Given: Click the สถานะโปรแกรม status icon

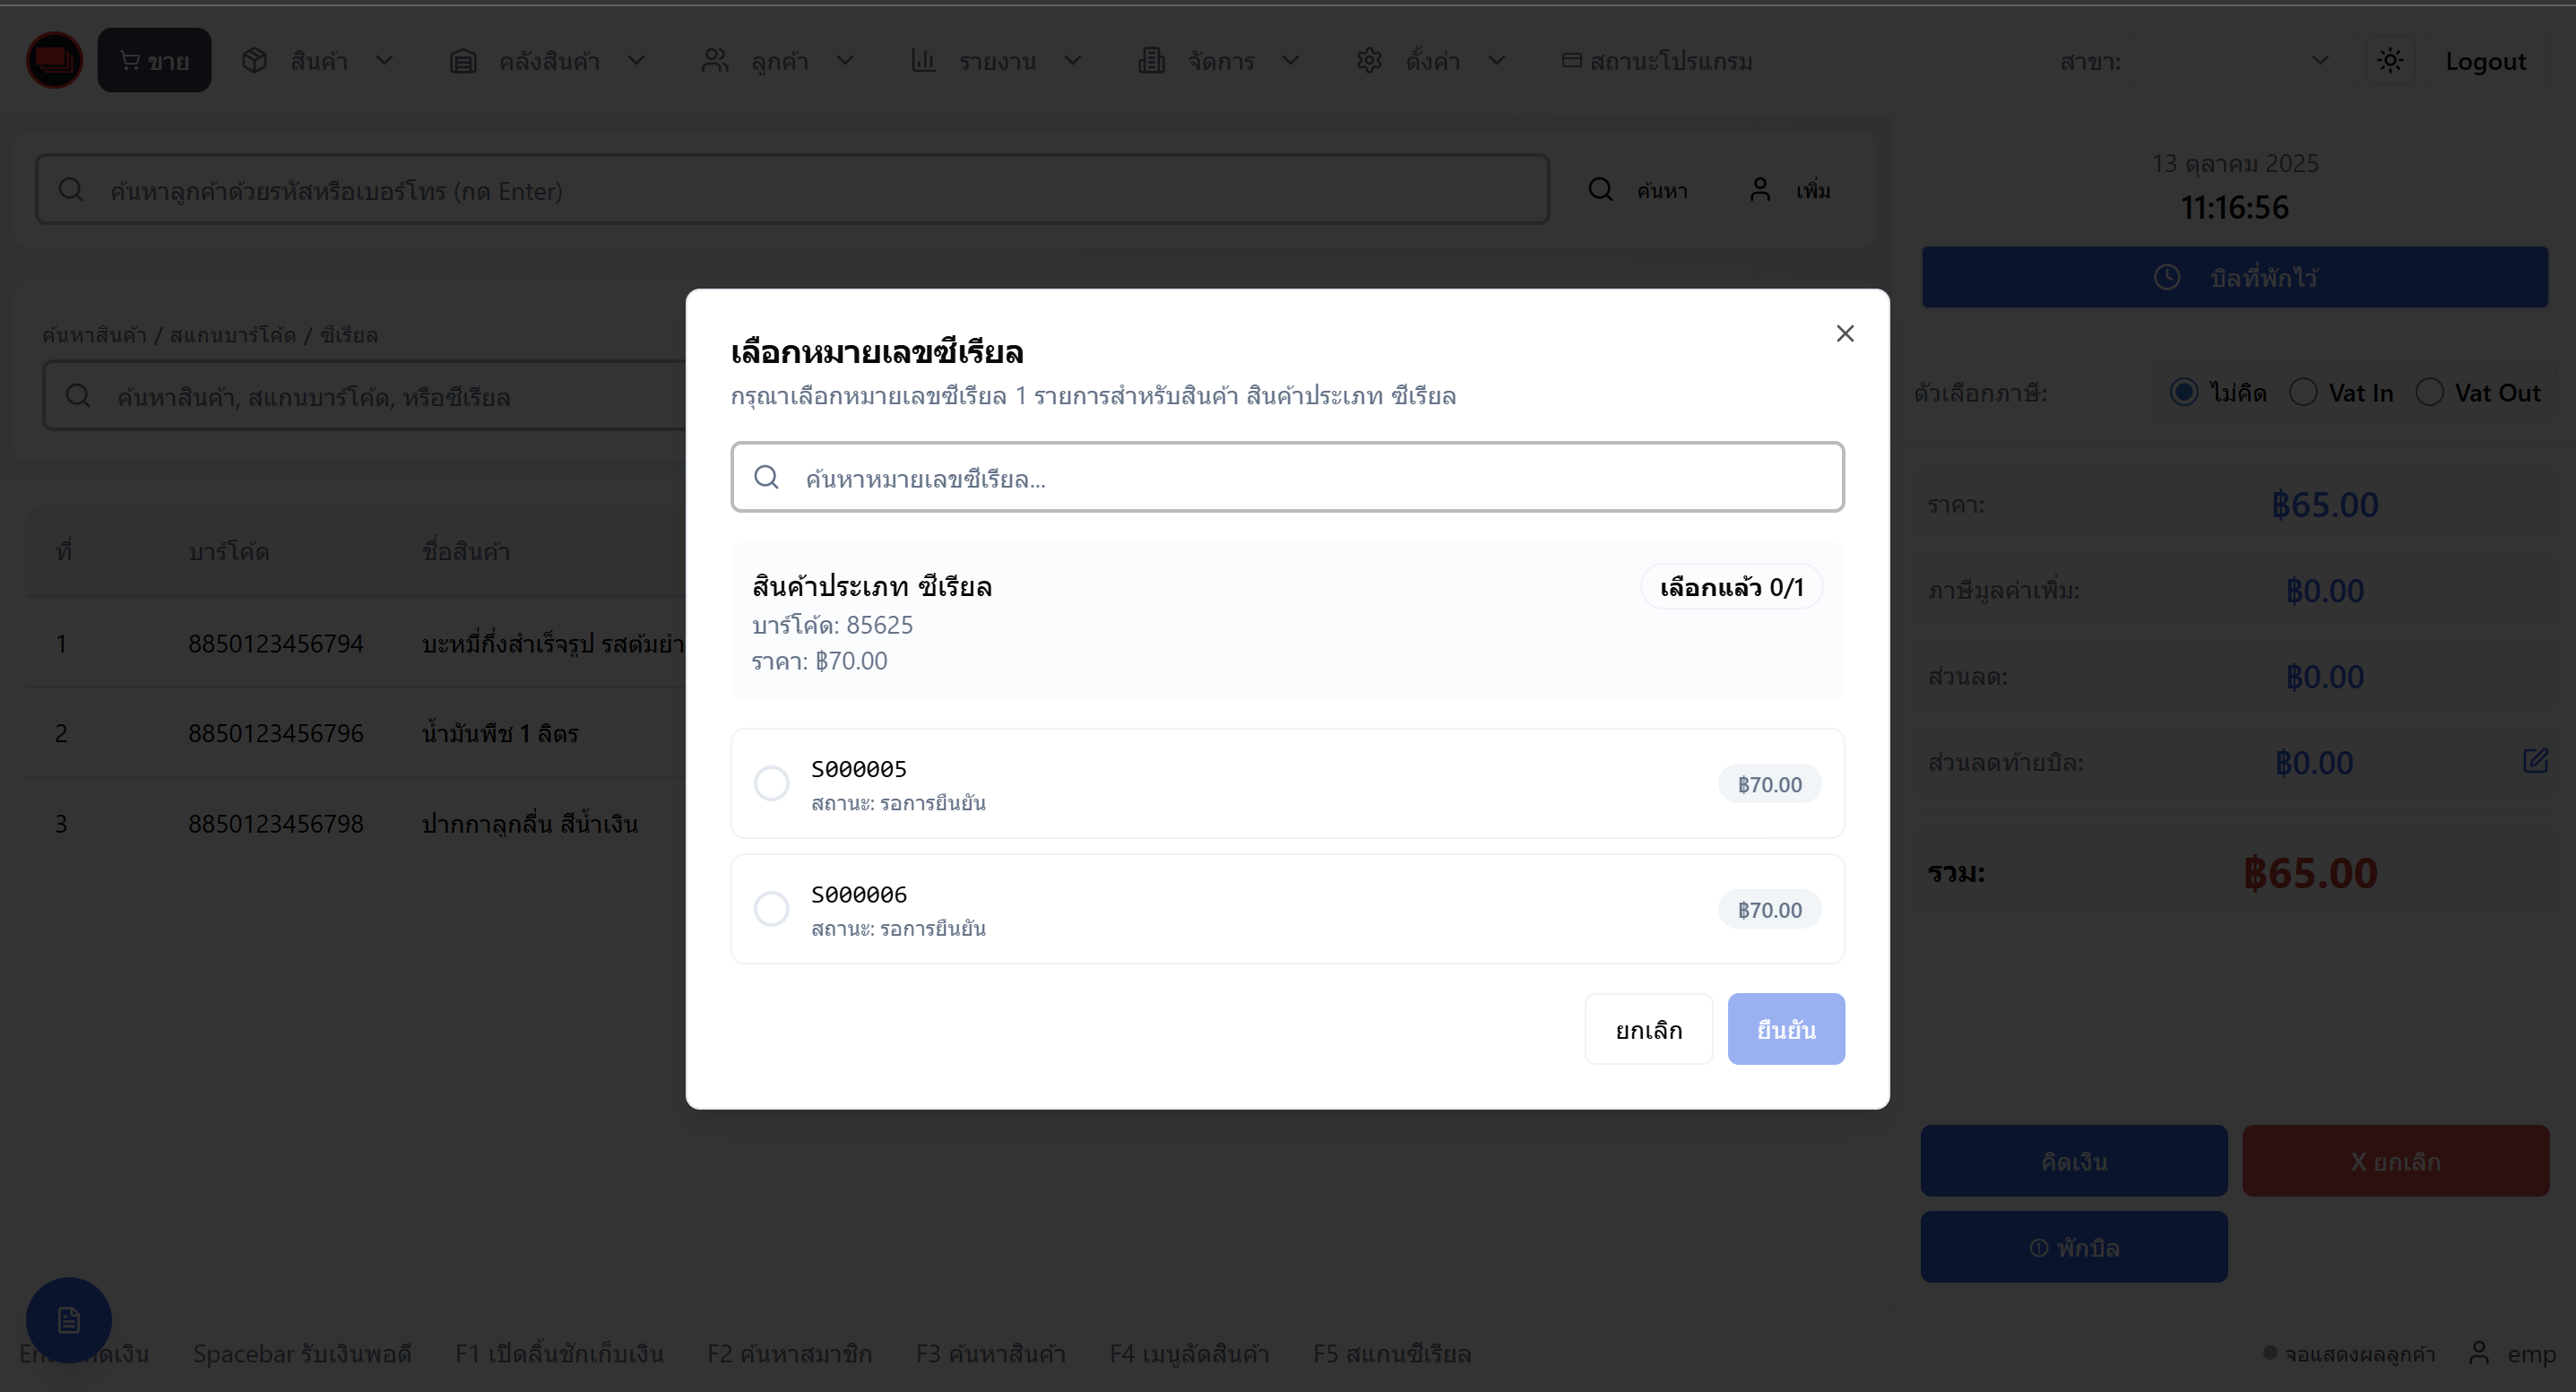Looking at the screenshot, I should (x=1571, y=61).
